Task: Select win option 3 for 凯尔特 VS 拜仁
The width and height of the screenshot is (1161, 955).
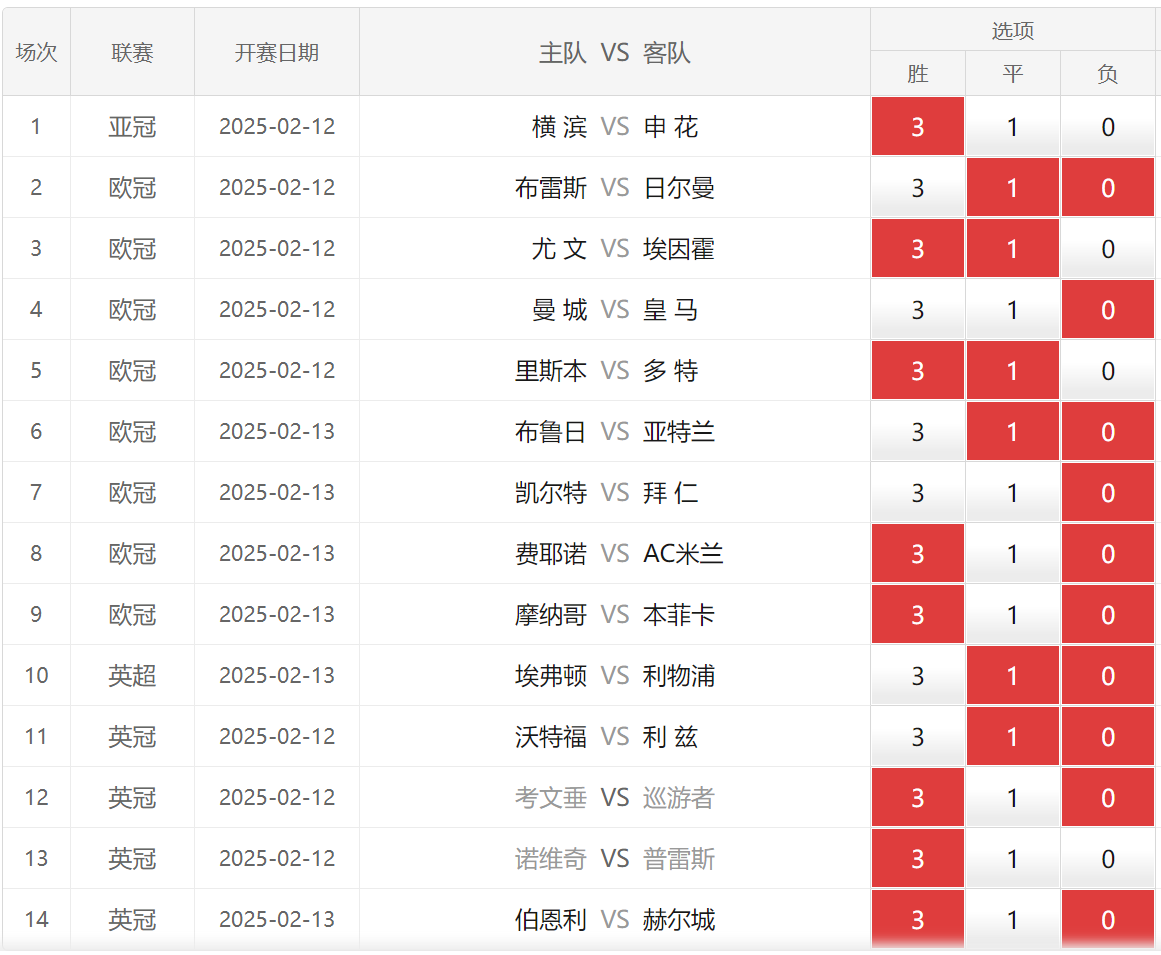Action: coord(917,492)
